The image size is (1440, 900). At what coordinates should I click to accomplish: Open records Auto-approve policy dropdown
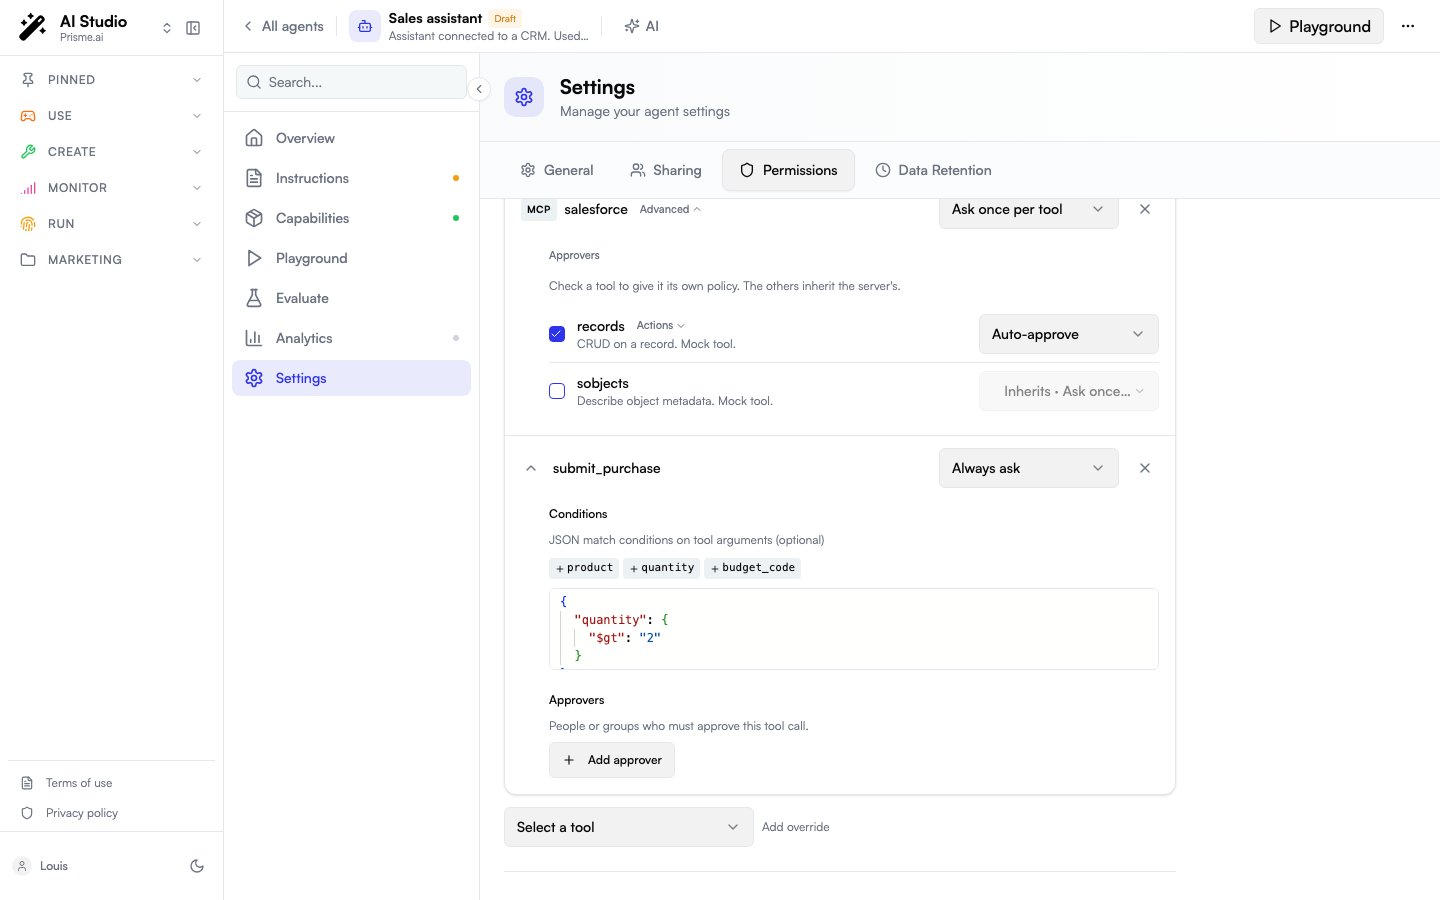[1068, 334]
